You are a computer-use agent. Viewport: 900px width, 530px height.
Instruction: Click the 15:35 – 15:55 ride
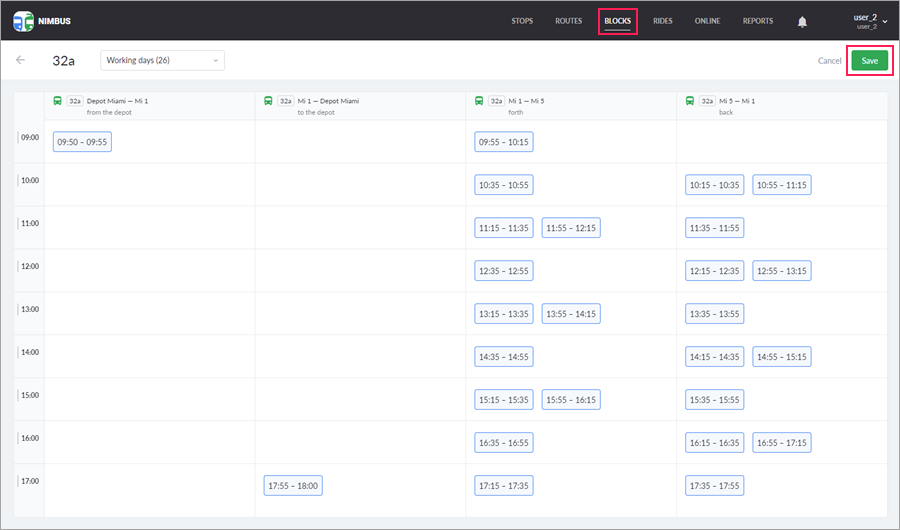(715, 400)
